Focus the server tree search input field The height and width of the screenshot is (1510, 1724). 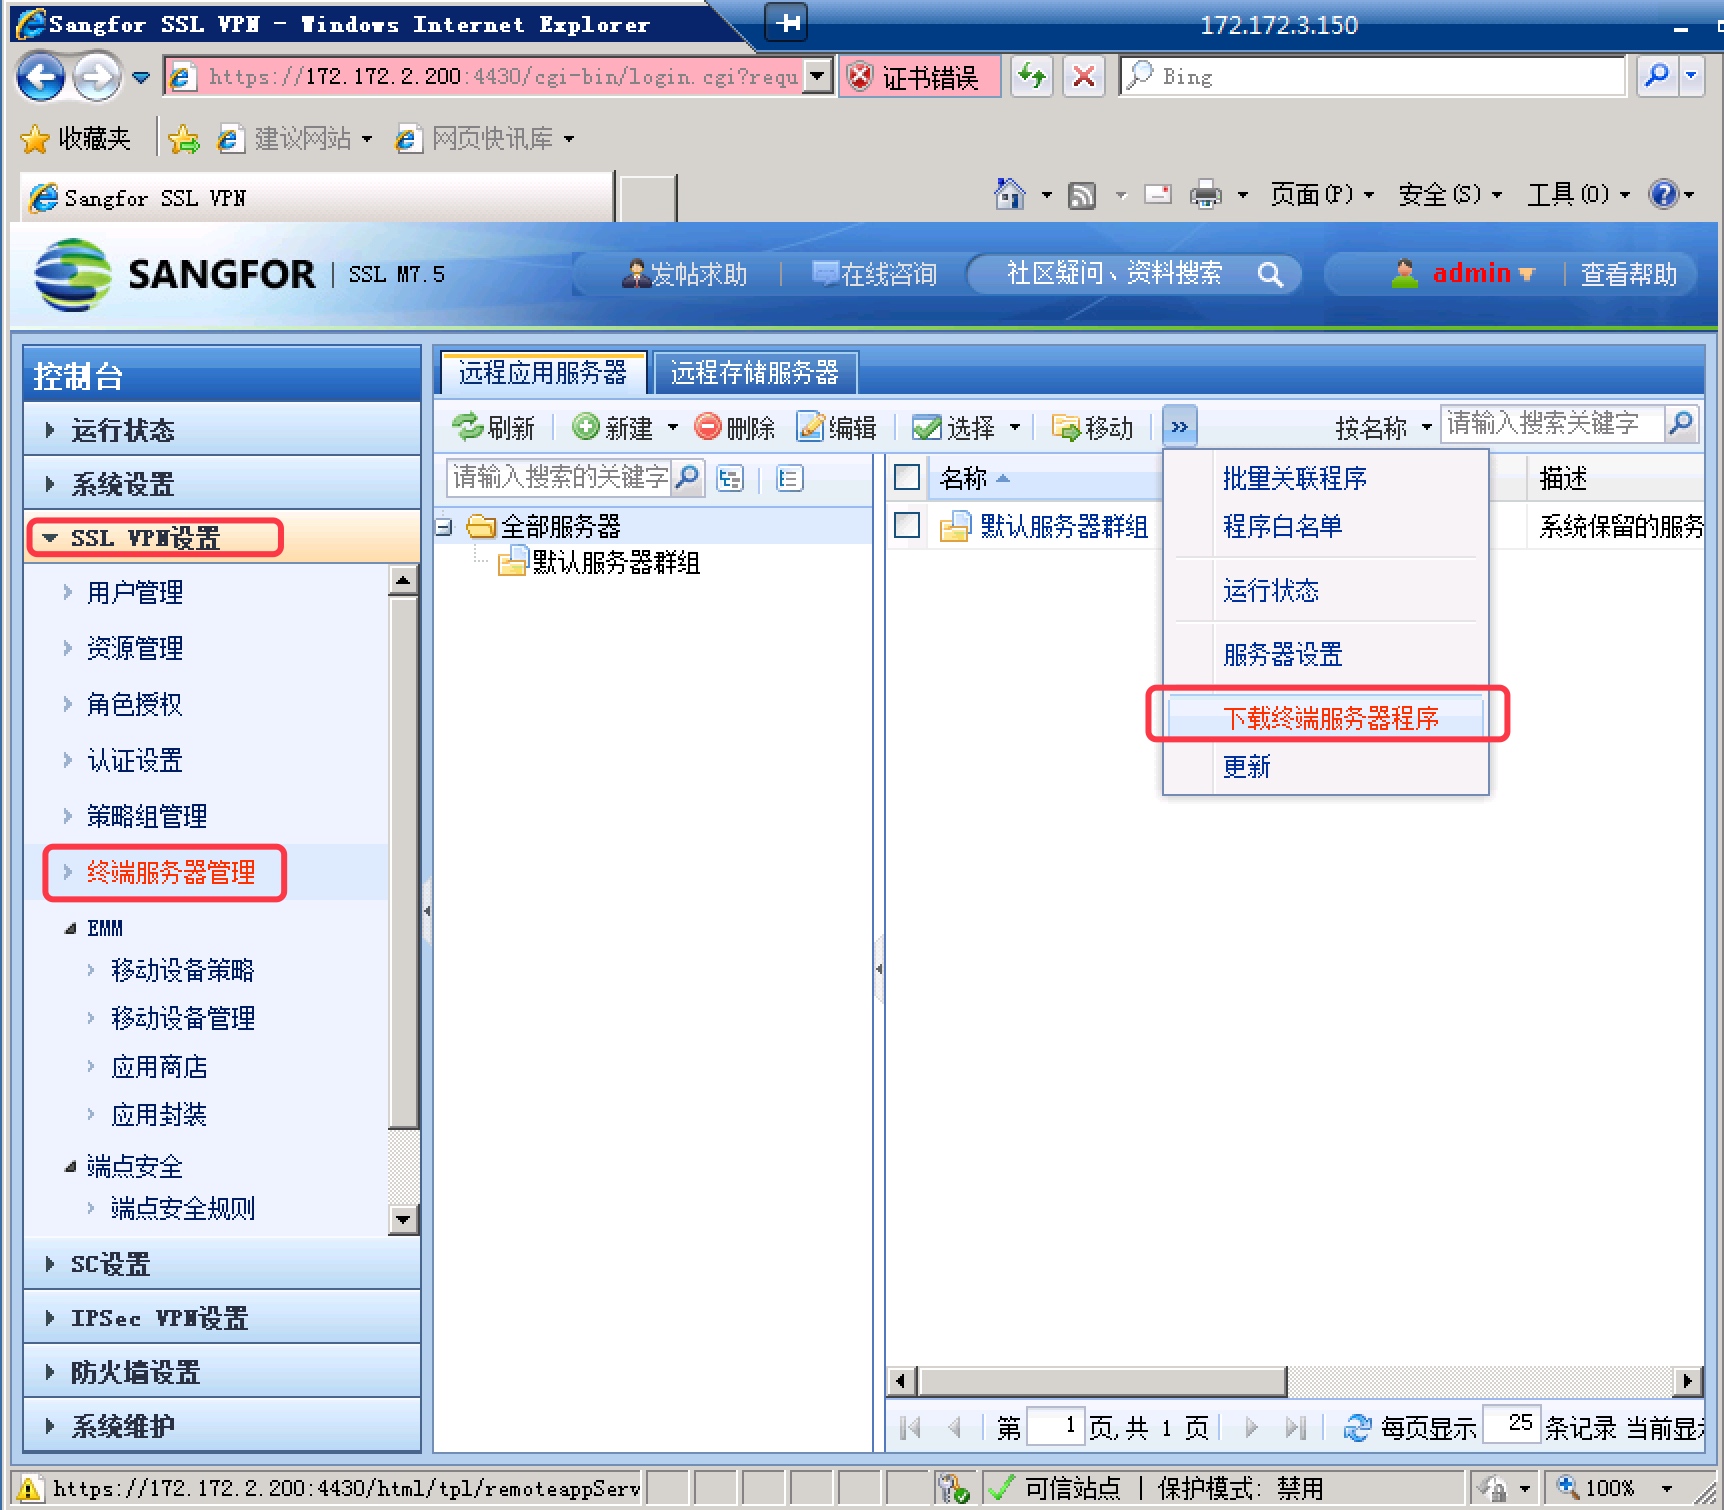[560, 478]
